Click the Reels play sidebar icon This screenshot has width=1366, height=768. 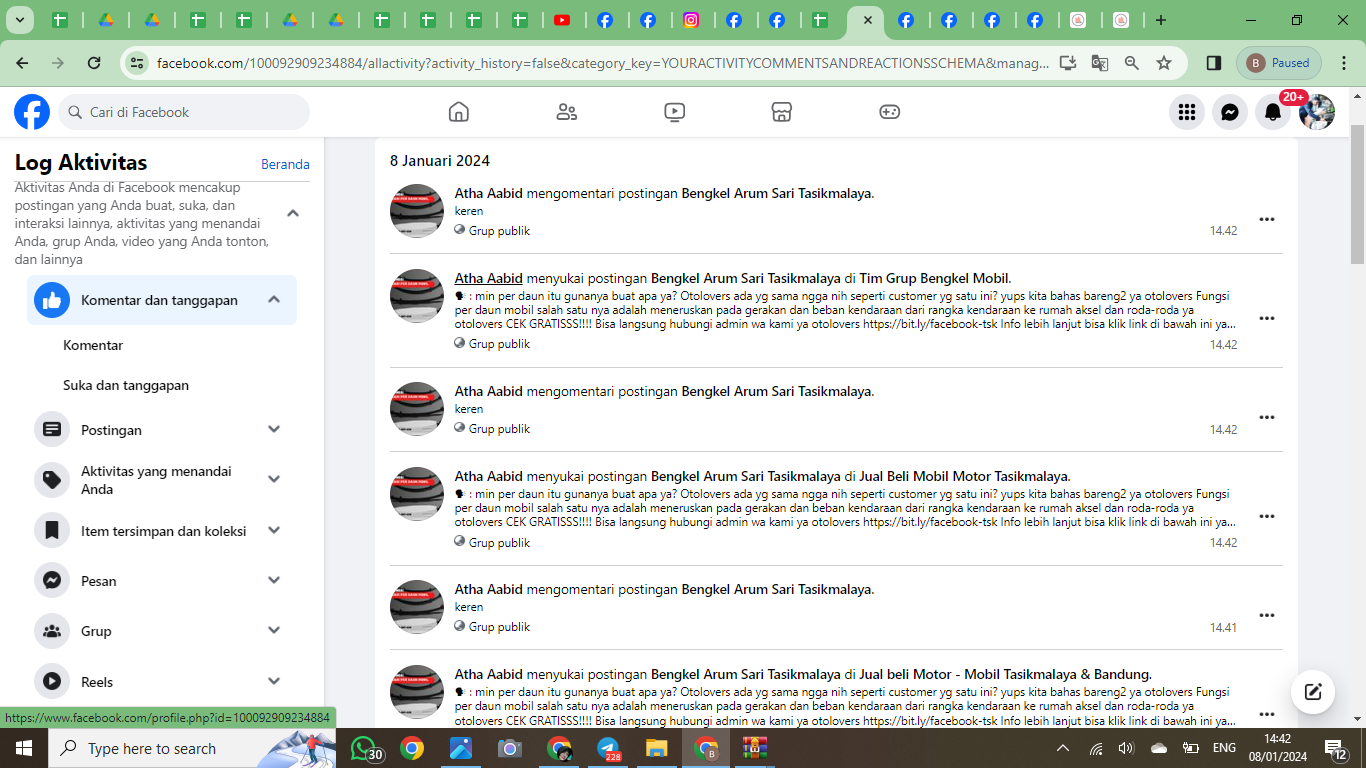pos(52,682)
